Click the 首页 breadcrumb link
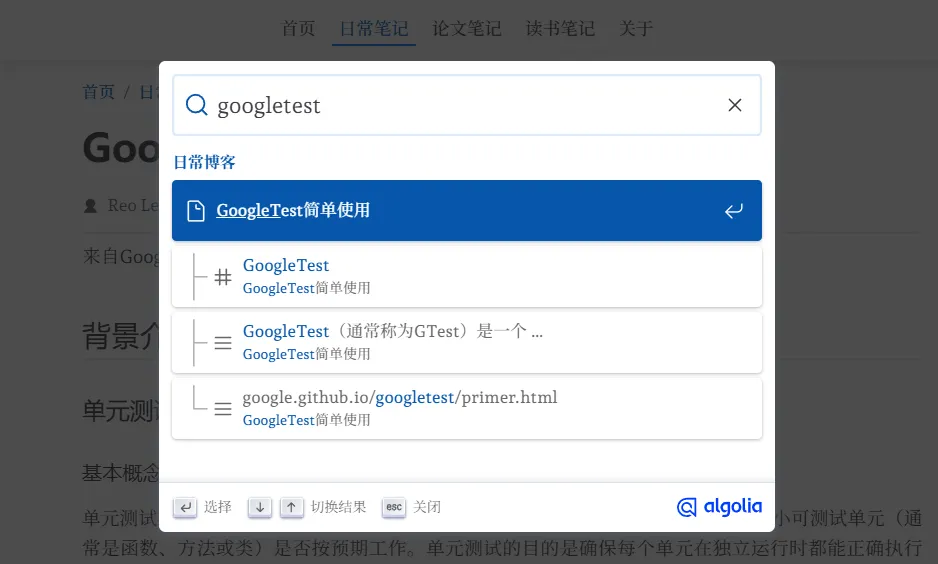The width and height of the screenshot is (938, 564). tap(99, 92)
